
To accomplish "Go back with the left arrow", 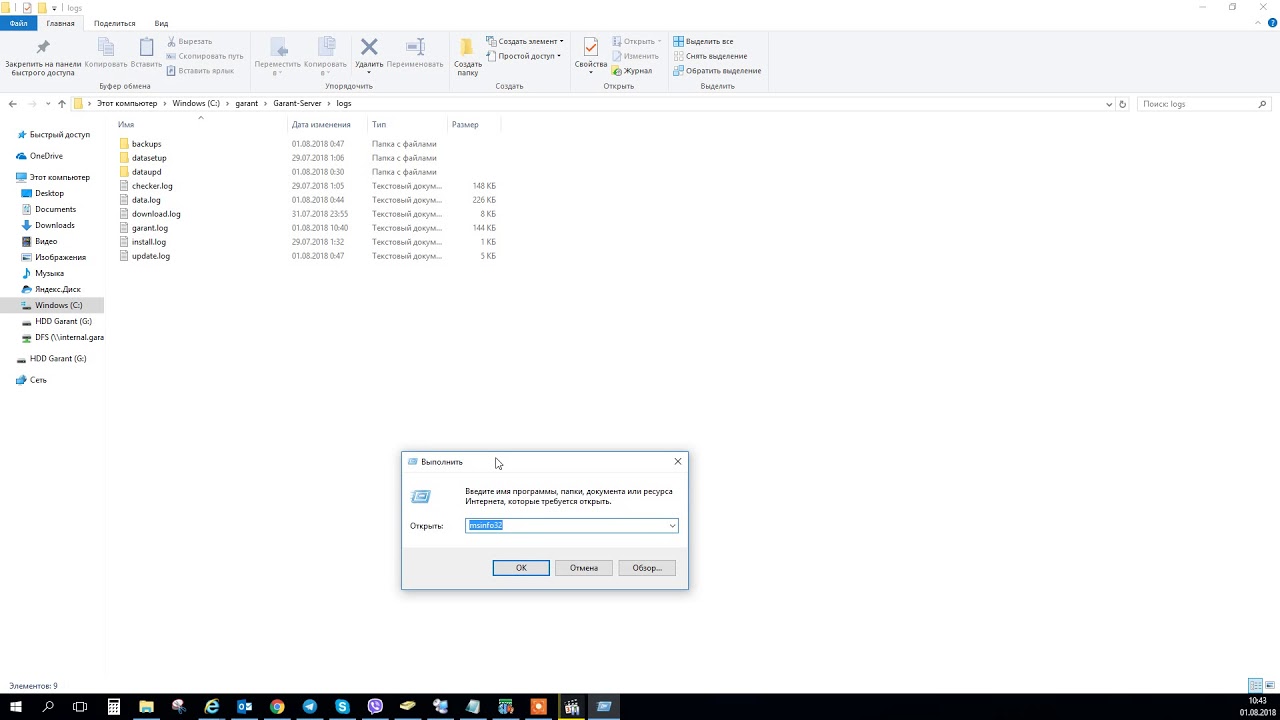I will click(13, 104).
